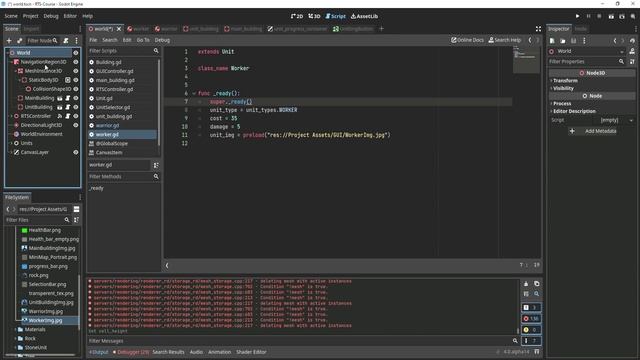Open the Editor menu
The image size is (640, 360).
pos(70,16)
